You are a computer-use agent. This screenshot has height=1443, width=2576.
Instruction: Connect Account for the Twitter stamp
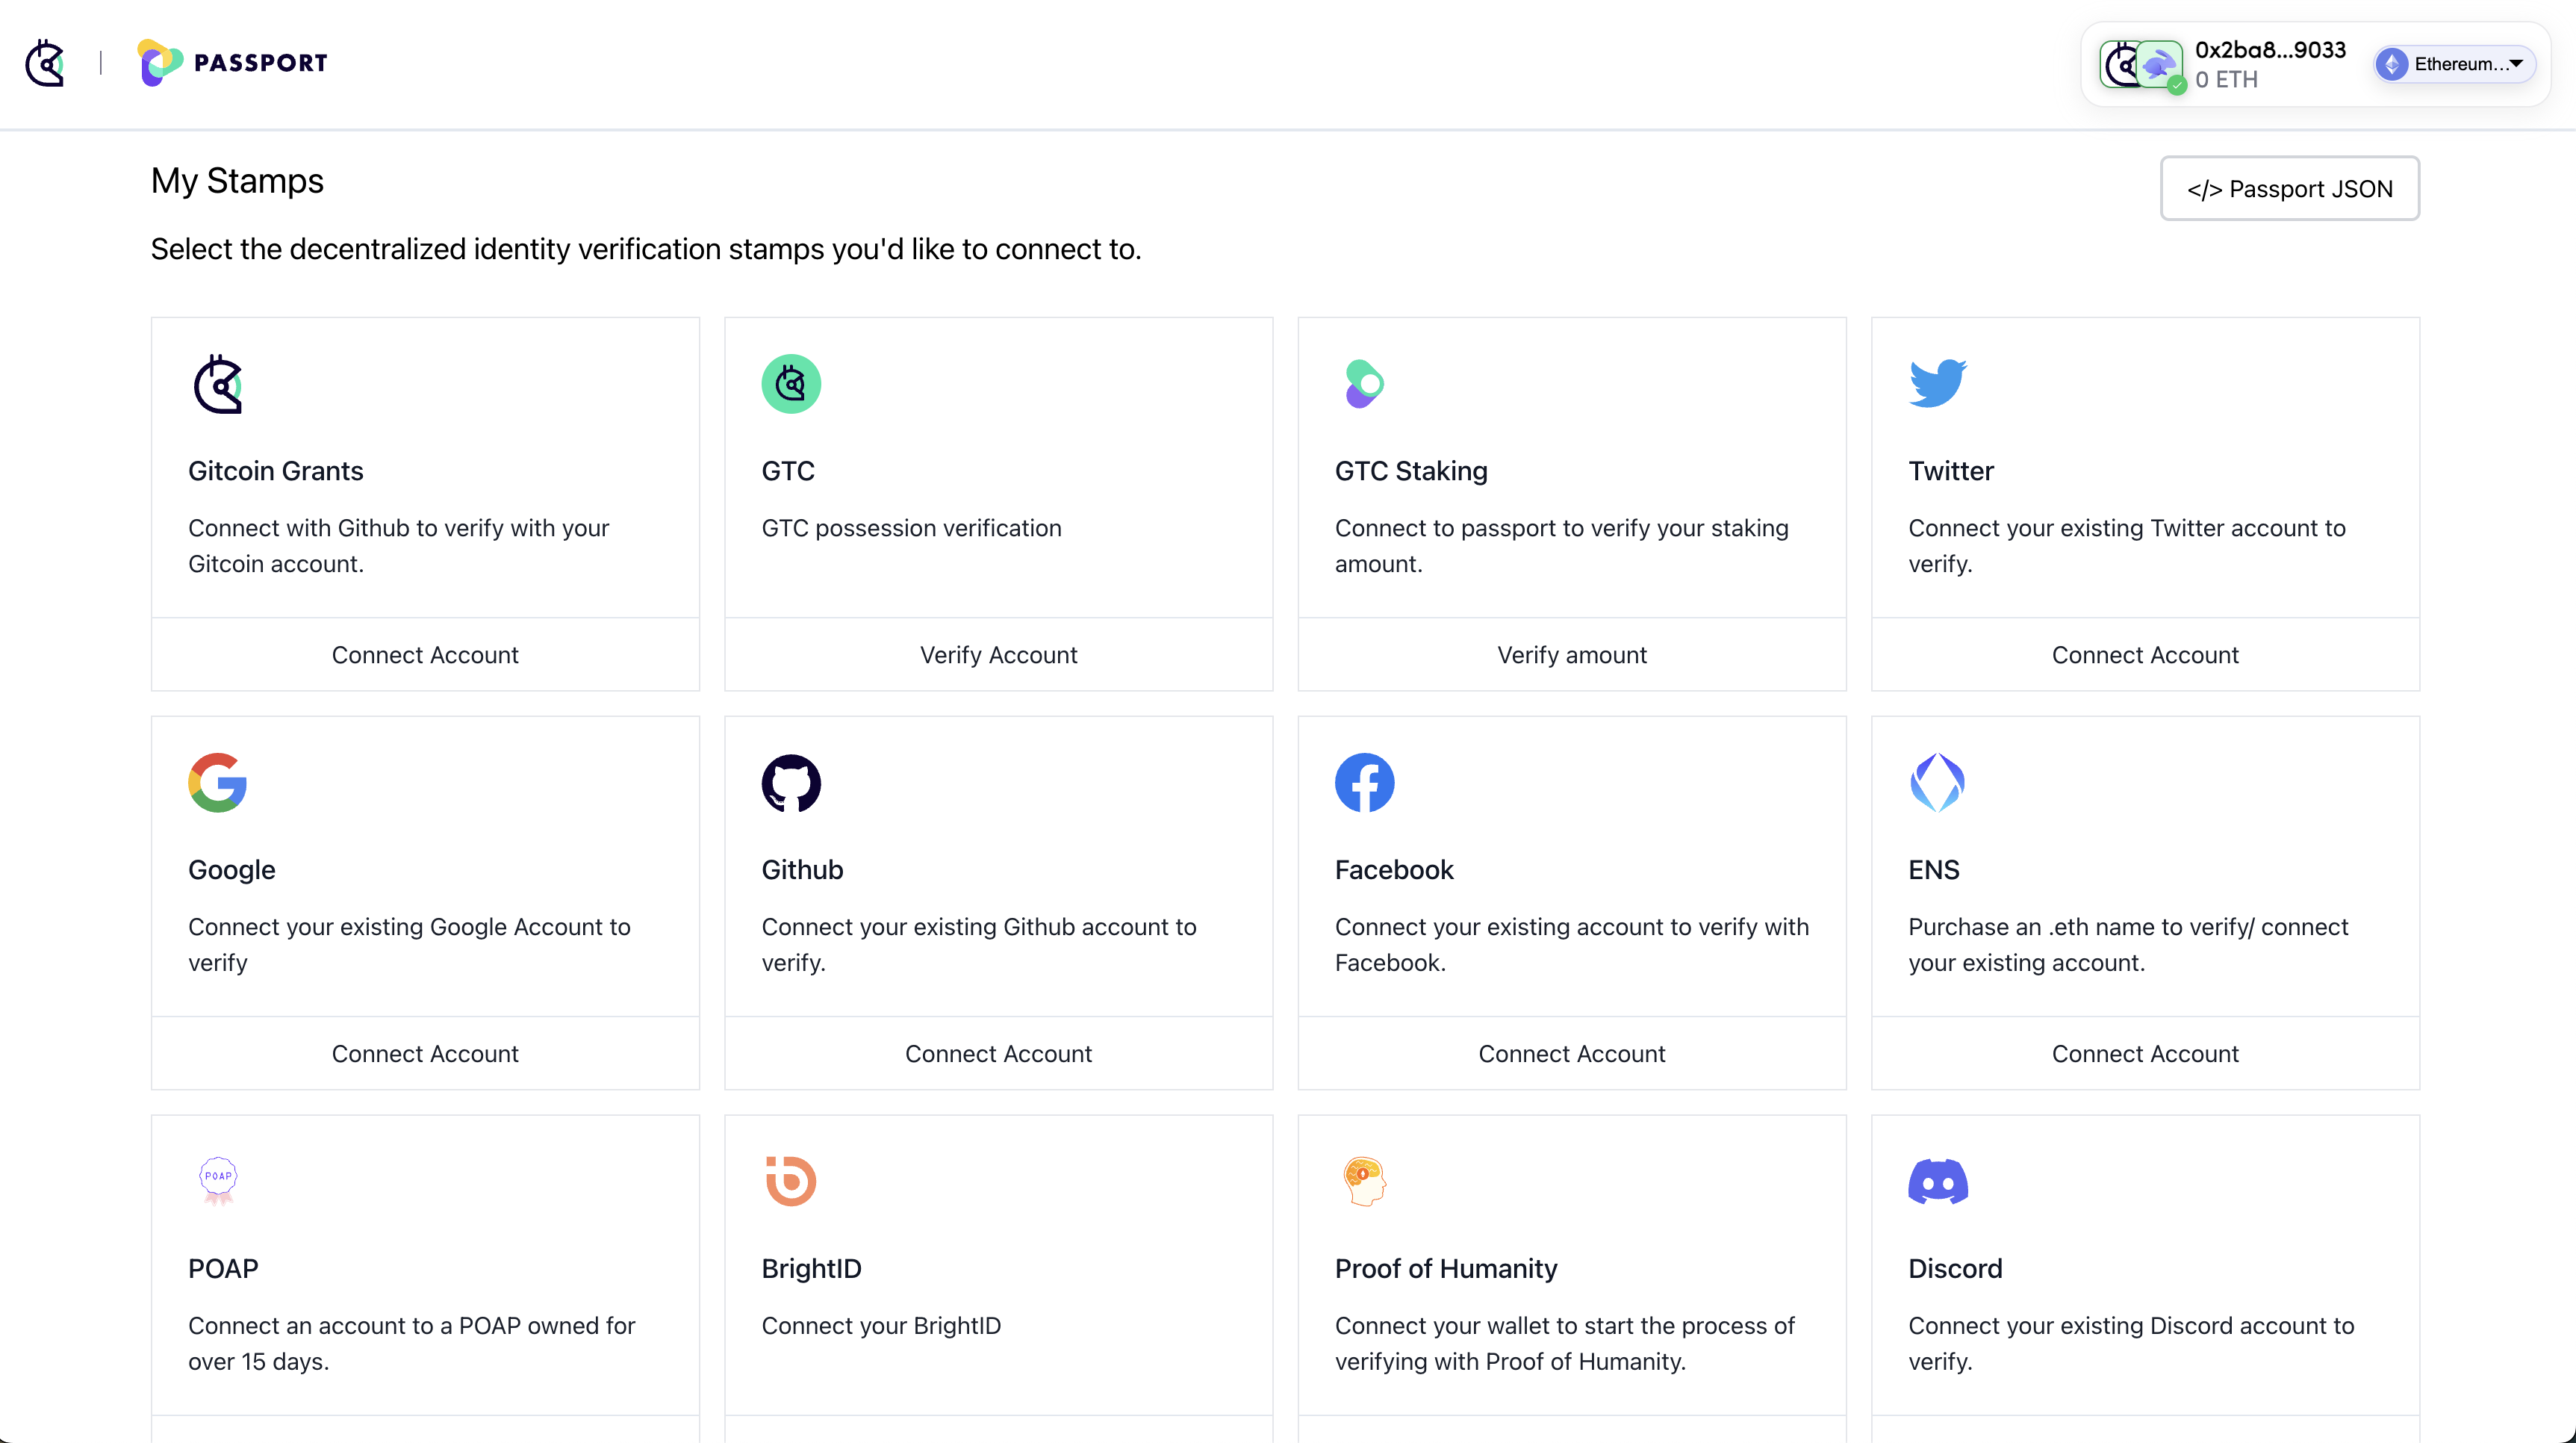(x=2145, y=655)
